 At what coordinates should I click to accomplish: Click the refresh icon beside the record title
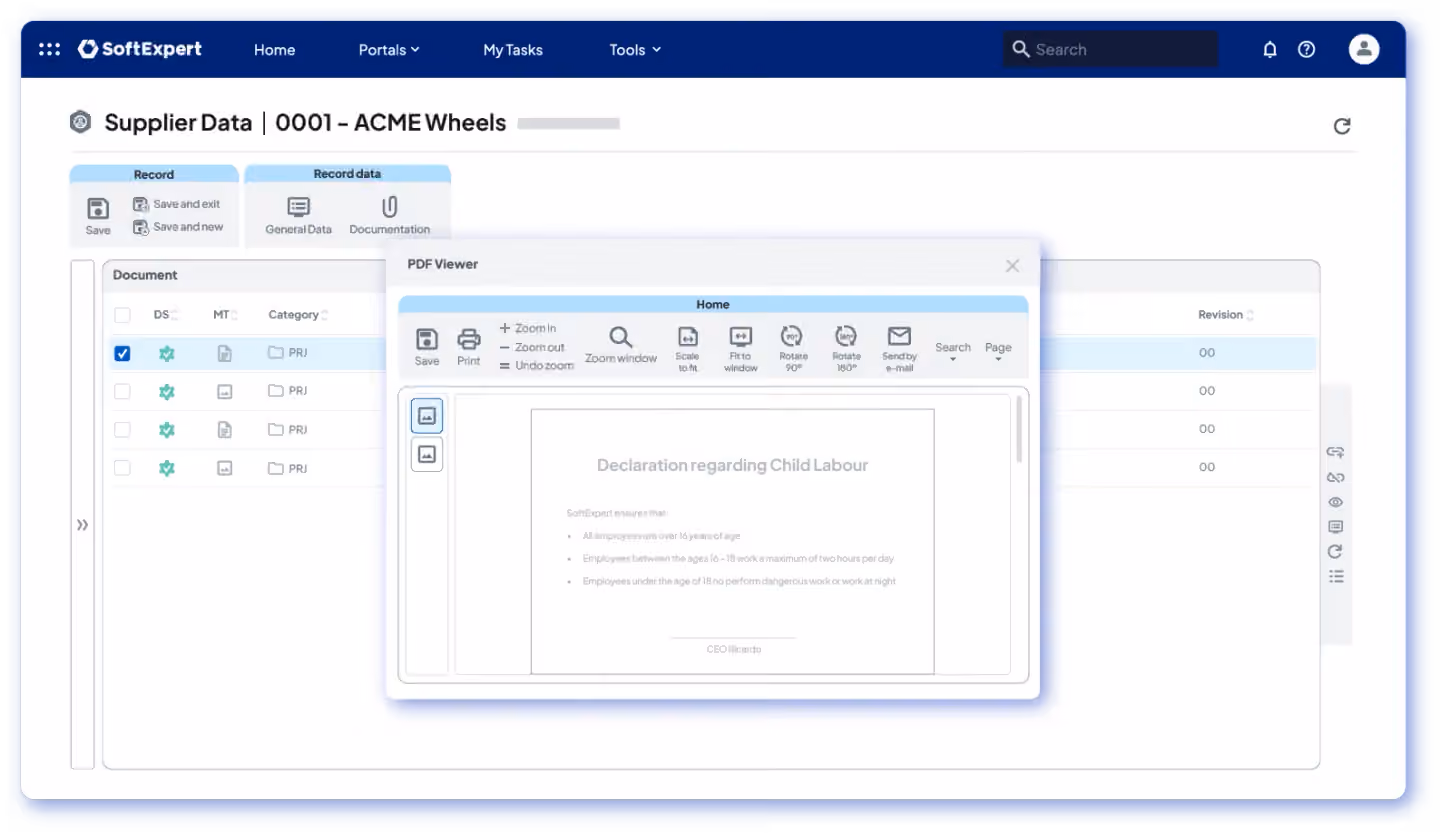click(x=1342, y=126)
